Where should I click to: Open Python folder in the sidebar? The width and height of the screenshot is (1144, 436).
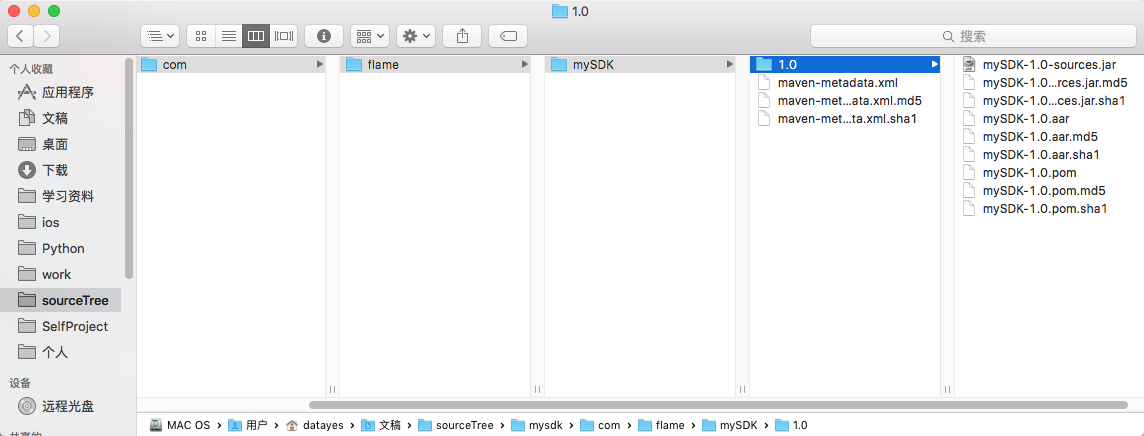tap(61, 249)
